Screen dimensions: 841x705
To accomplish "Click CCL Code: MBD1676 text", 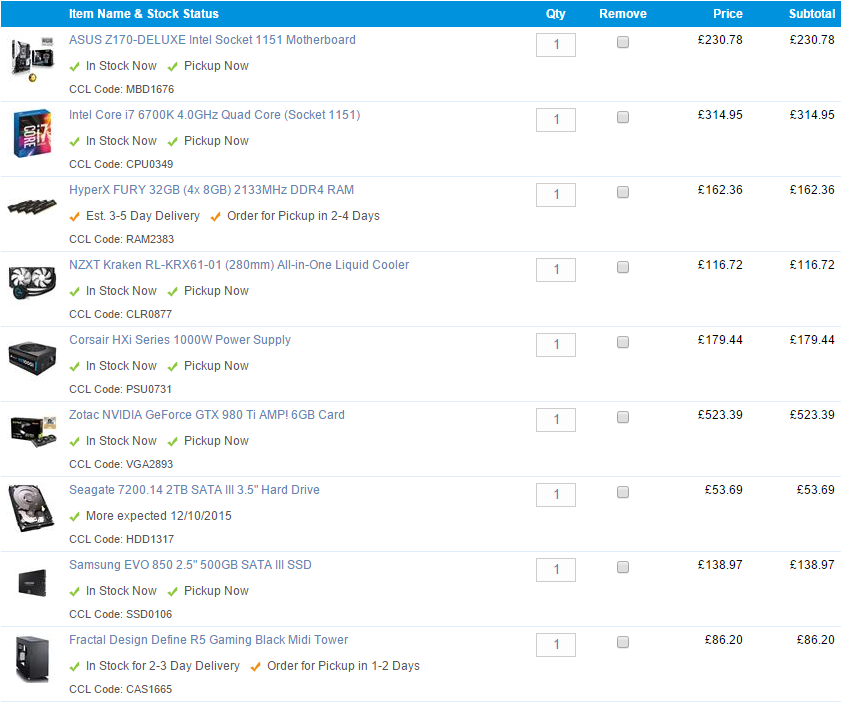I will 122,89.
